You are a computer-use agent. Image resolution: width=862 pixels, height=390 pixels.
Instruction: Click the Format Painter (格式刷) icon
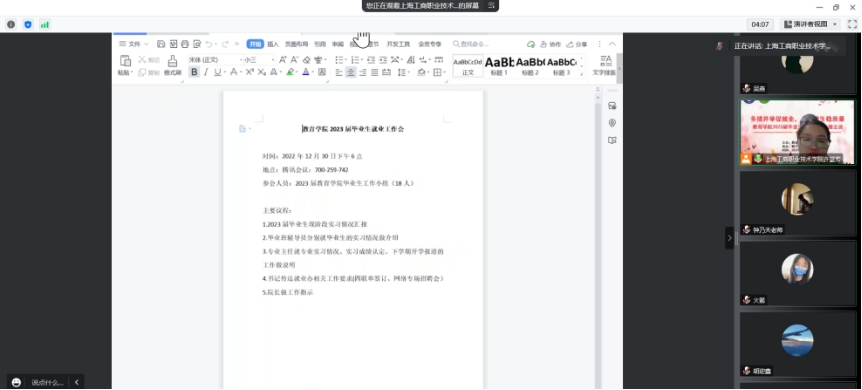coord(172,65)
